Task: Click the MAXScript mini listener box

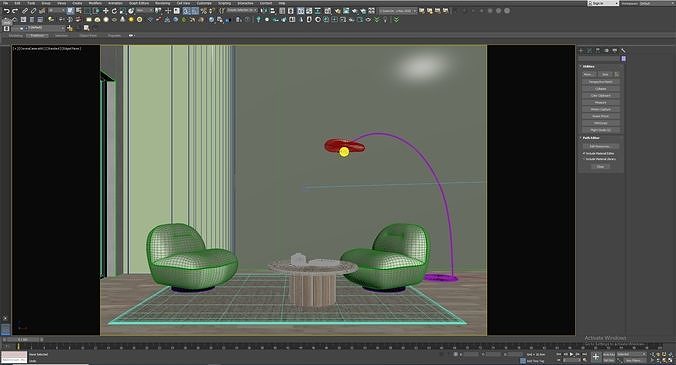Action: [14, 357]
